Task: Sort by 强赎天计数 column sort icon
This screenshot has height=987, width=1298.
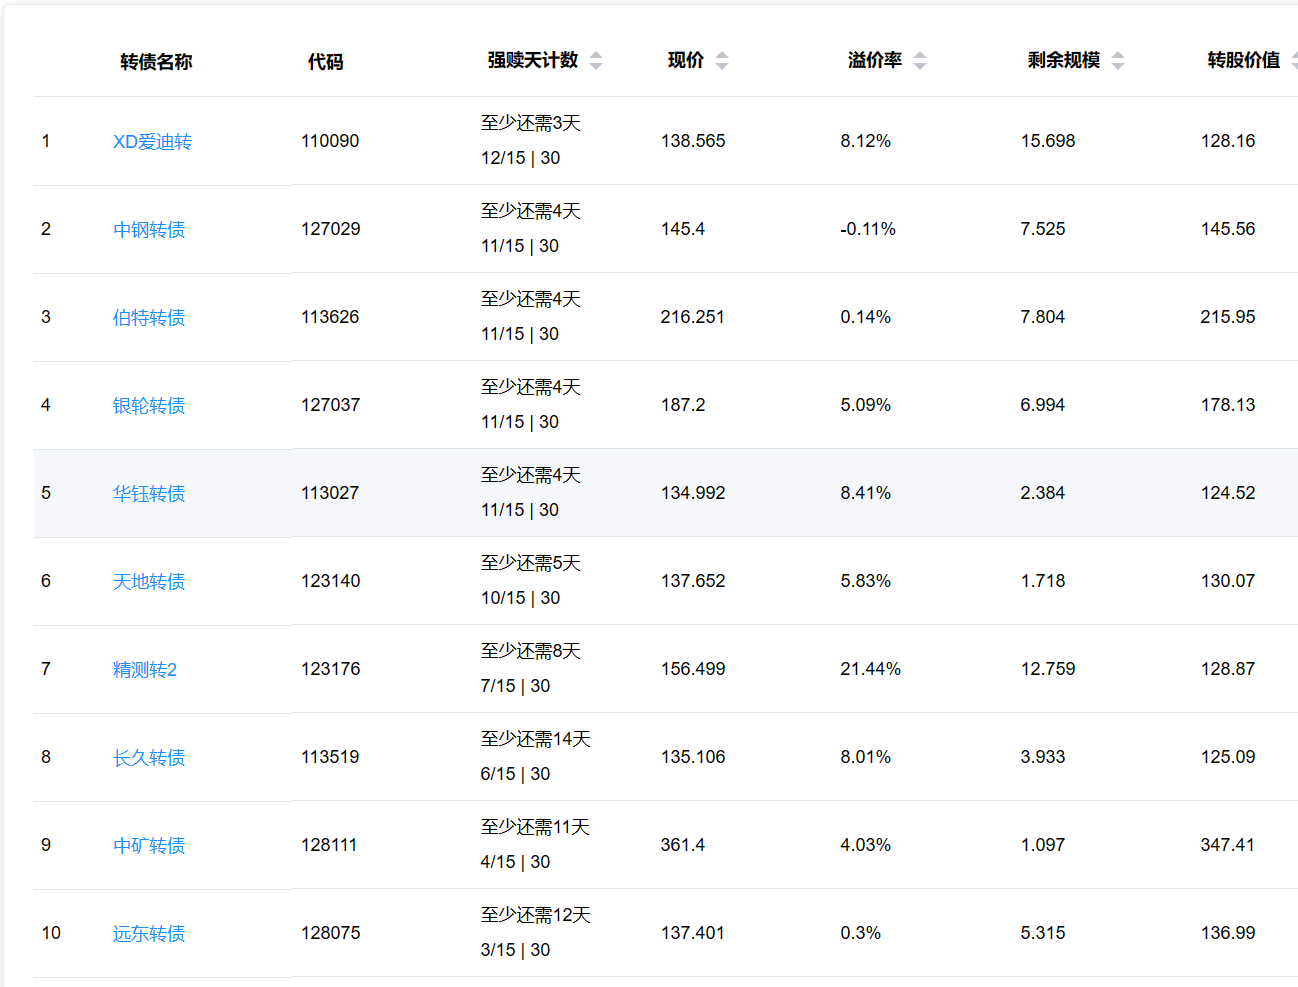Action: tap(596, 61)
